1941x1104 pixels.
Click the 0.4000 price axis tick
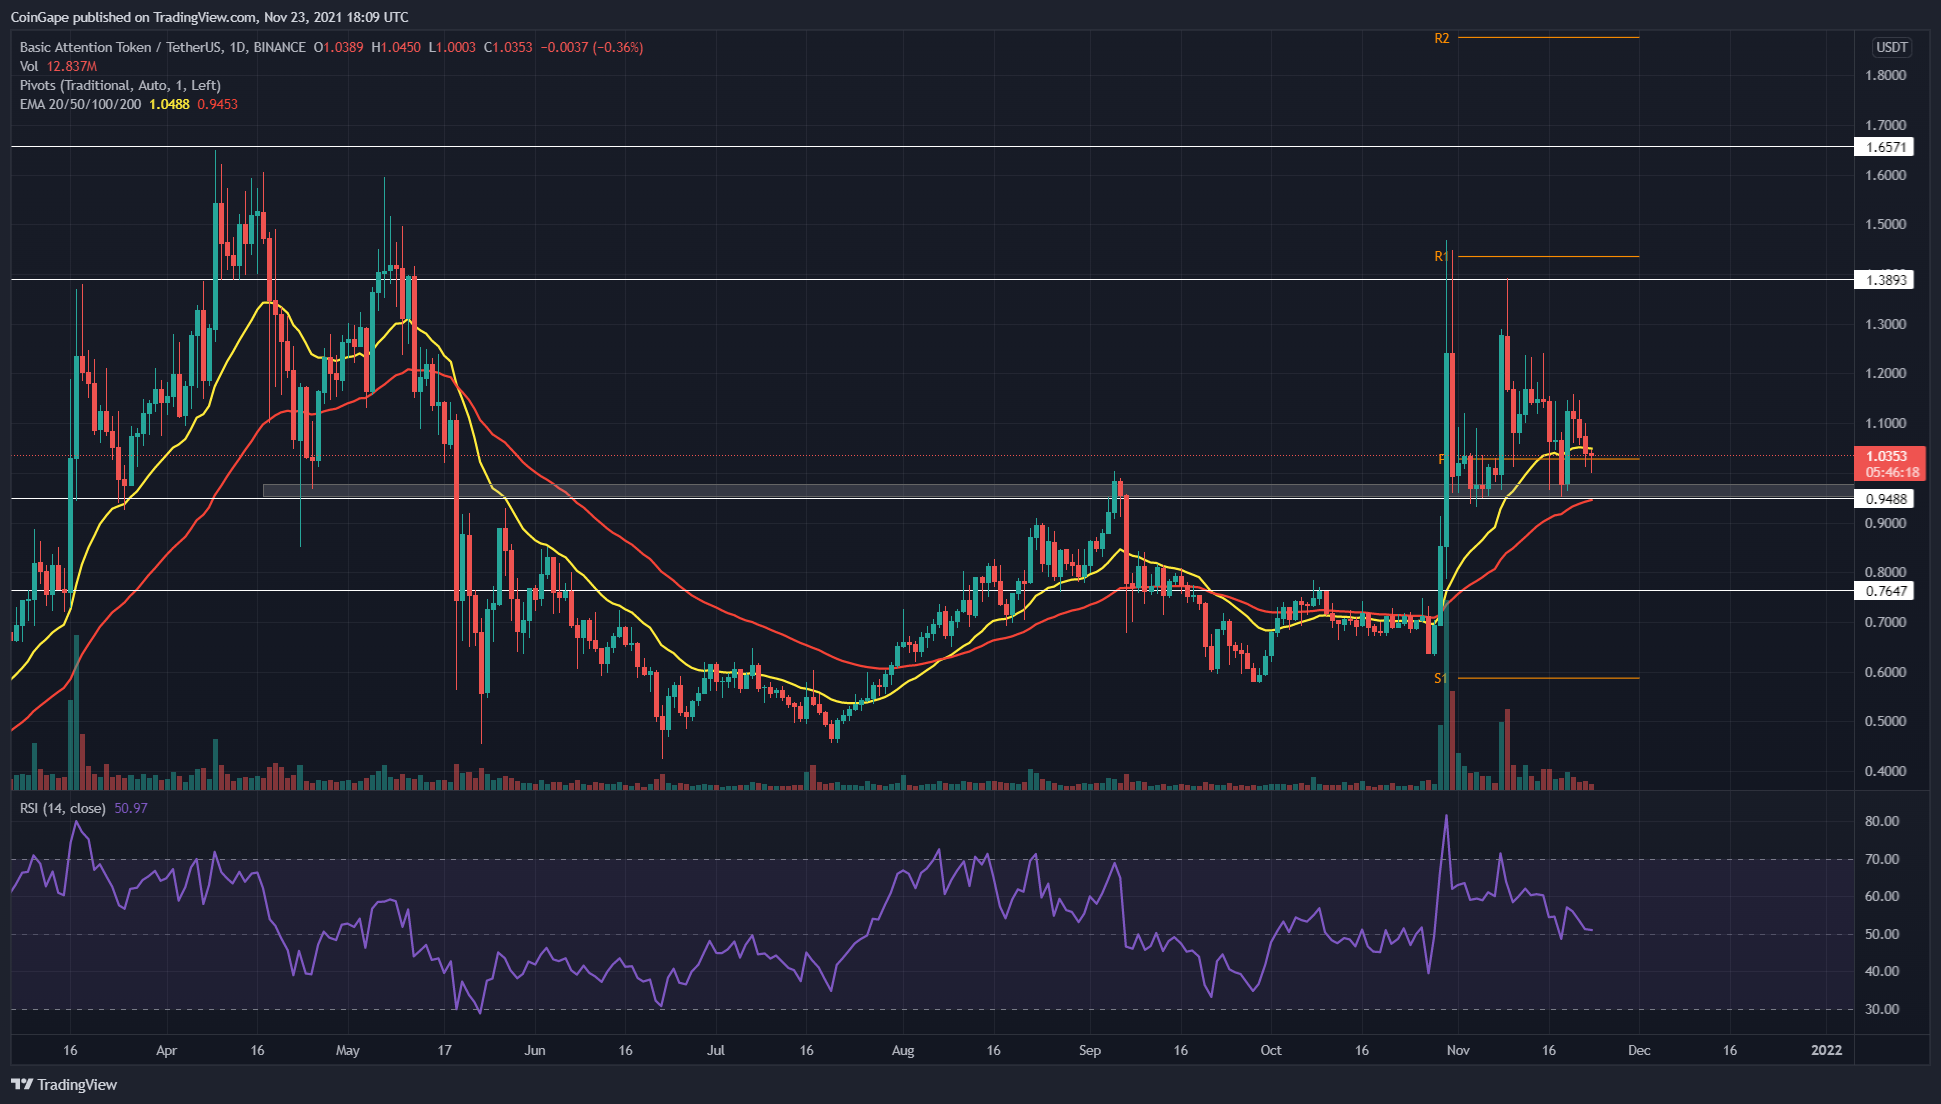1886,771
